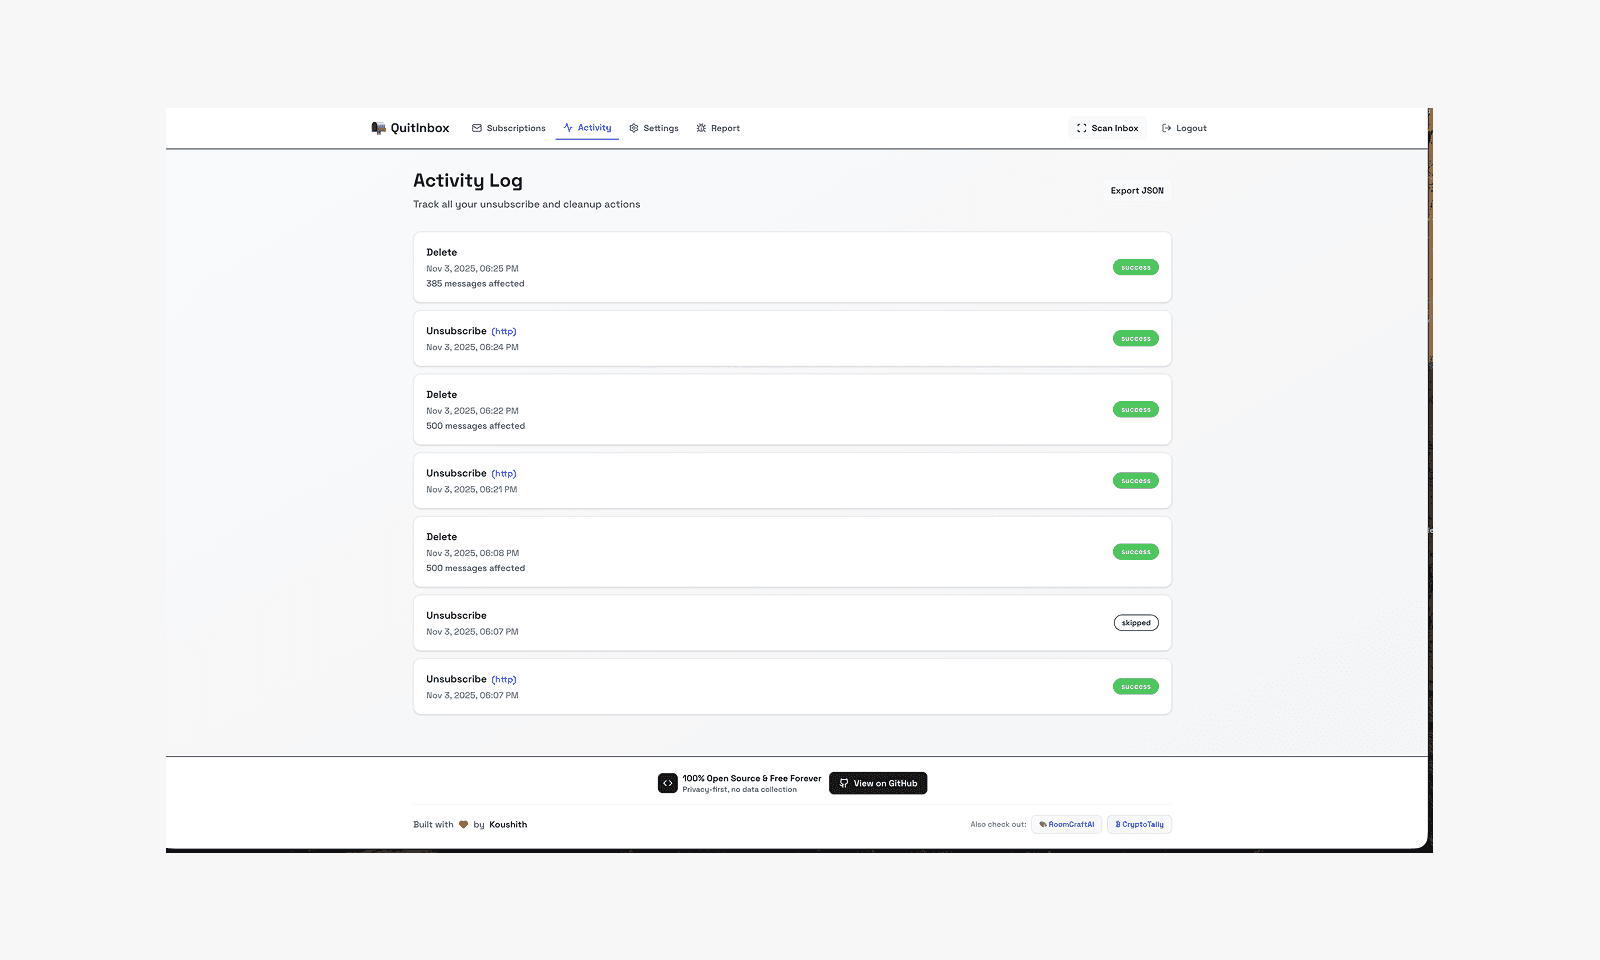This screenshot has width=1600, height=960.
Task: Click the code brackets icon near Open Source text
Action: [667, 782]
